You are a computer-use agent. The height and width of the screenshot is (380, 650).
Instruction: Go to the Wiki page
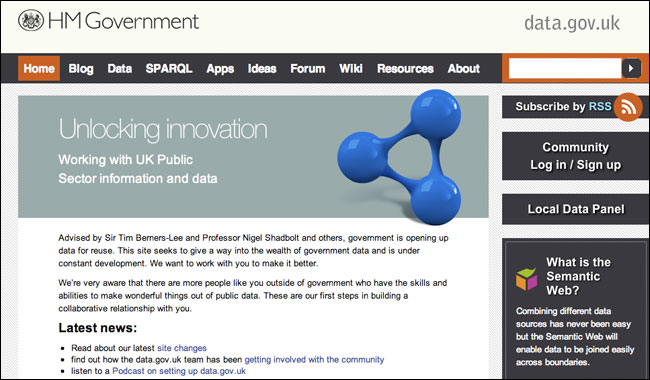(351, 68)
